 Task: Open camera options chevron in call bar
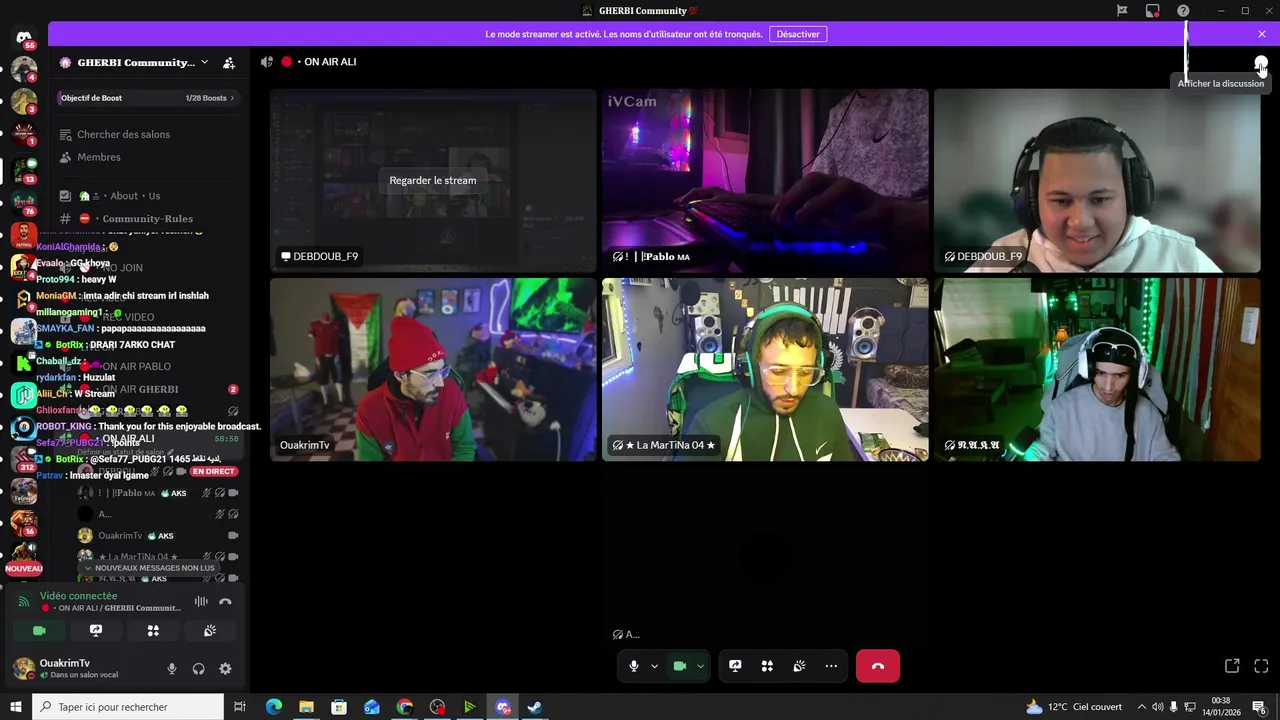point(700,666)
